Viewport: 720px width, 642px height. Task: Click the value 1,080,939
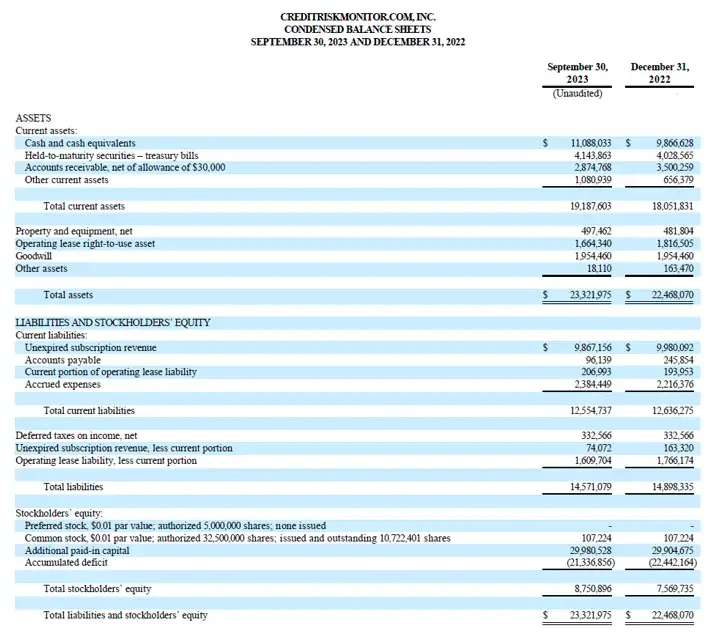[593, 180]
